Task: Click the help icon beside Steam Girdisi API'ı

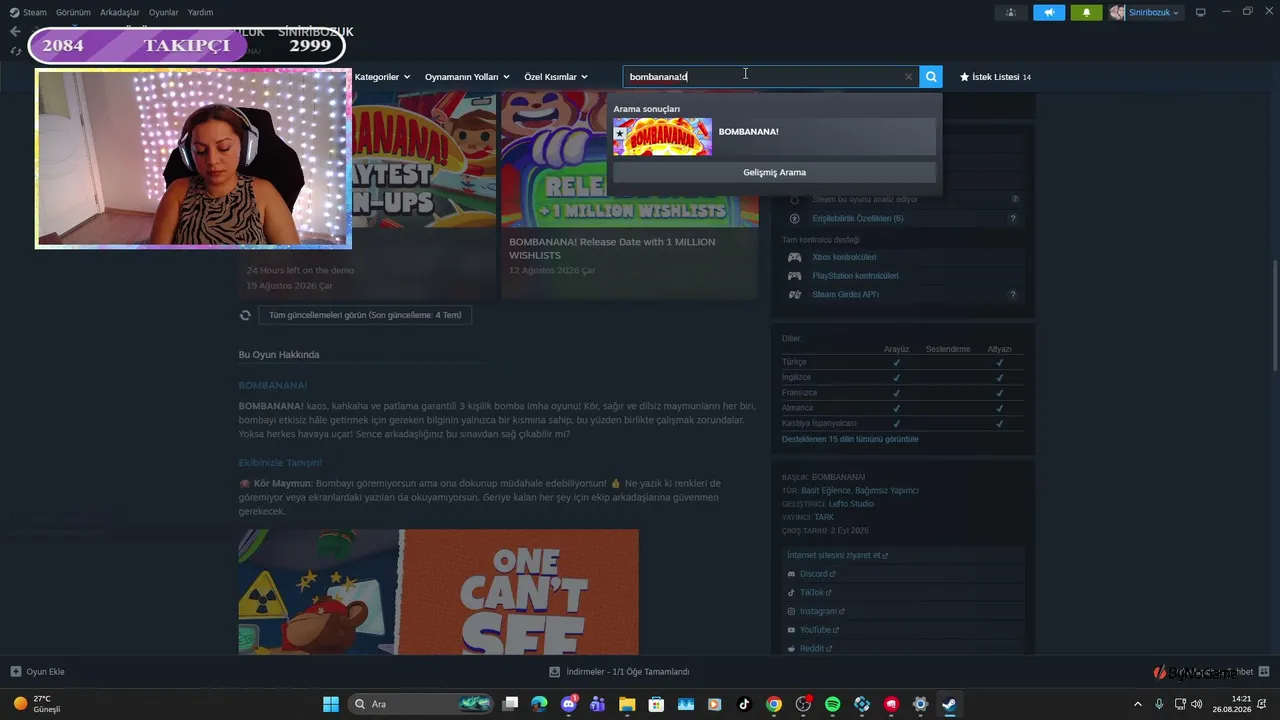Action: pos(1013,294)
